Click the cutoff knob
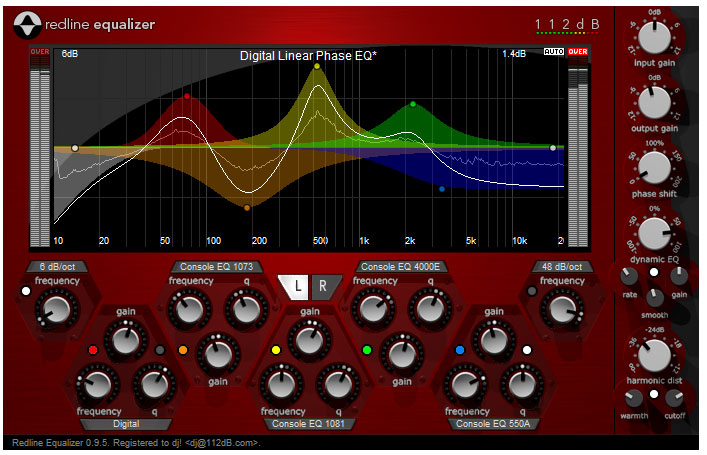Screen dimensions: 707x455 coord(675,399)
